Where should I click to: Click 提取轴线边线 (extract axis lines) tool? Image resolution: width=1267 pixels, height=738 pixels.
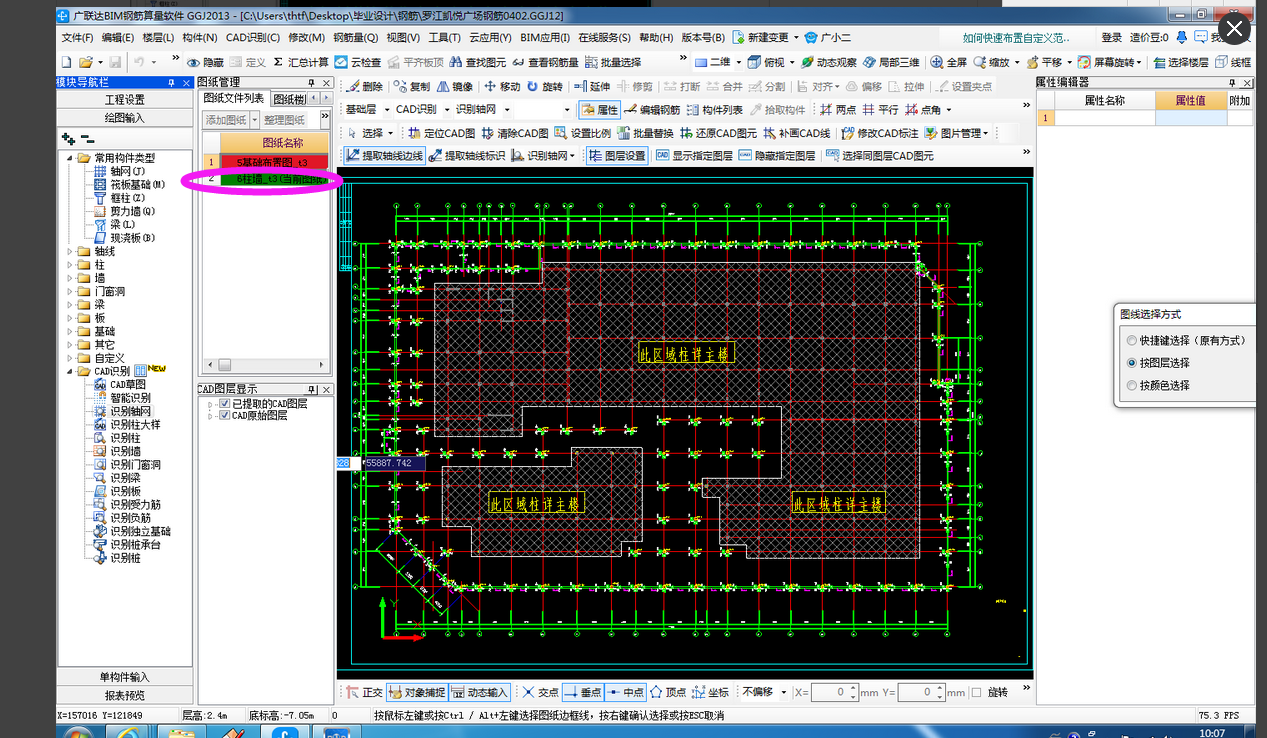(384, 156)
